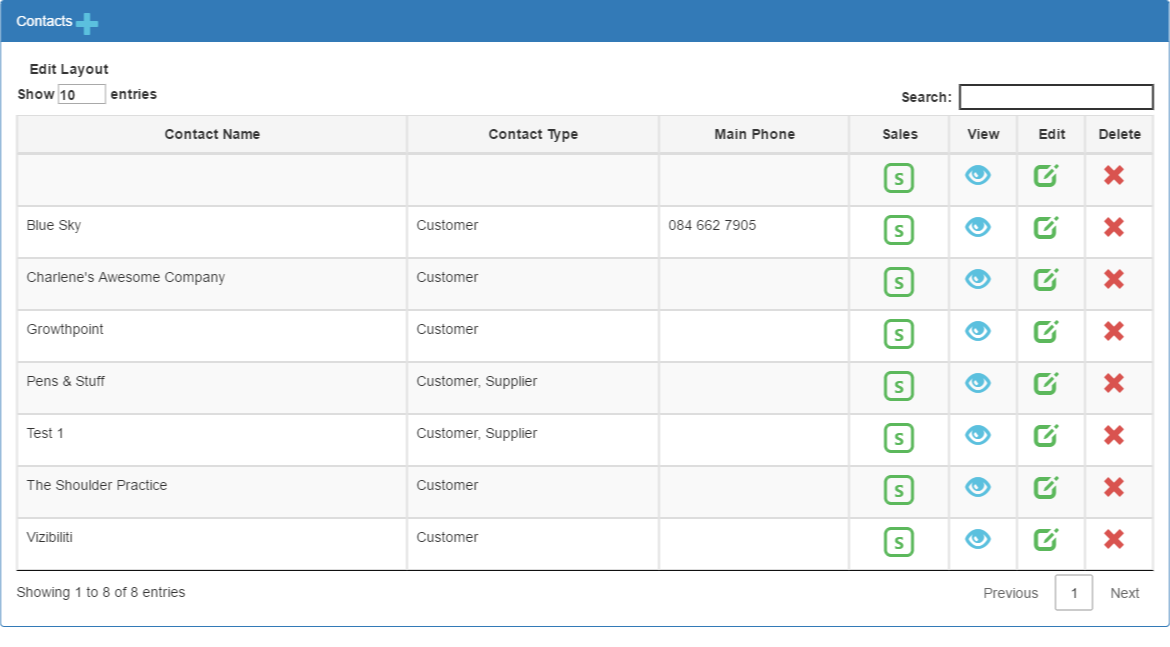Go to the Next page

1124,593
